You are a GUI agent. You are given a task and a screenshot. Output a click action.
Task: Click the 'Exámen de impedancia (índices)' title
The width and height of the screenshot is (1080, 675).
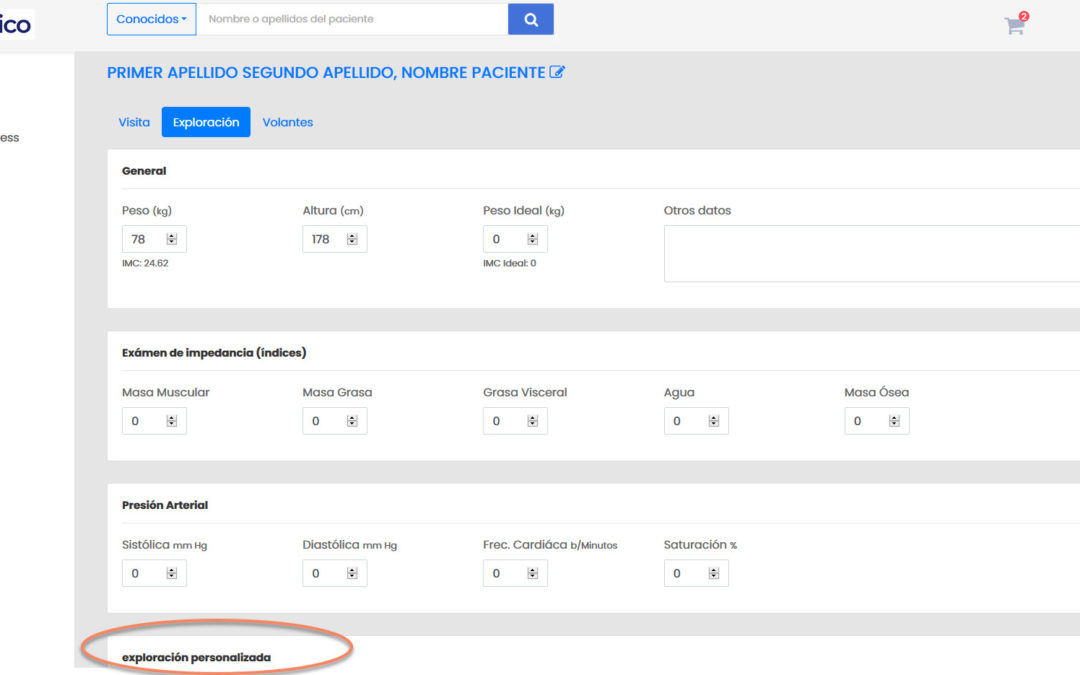[x=214, y=353]
